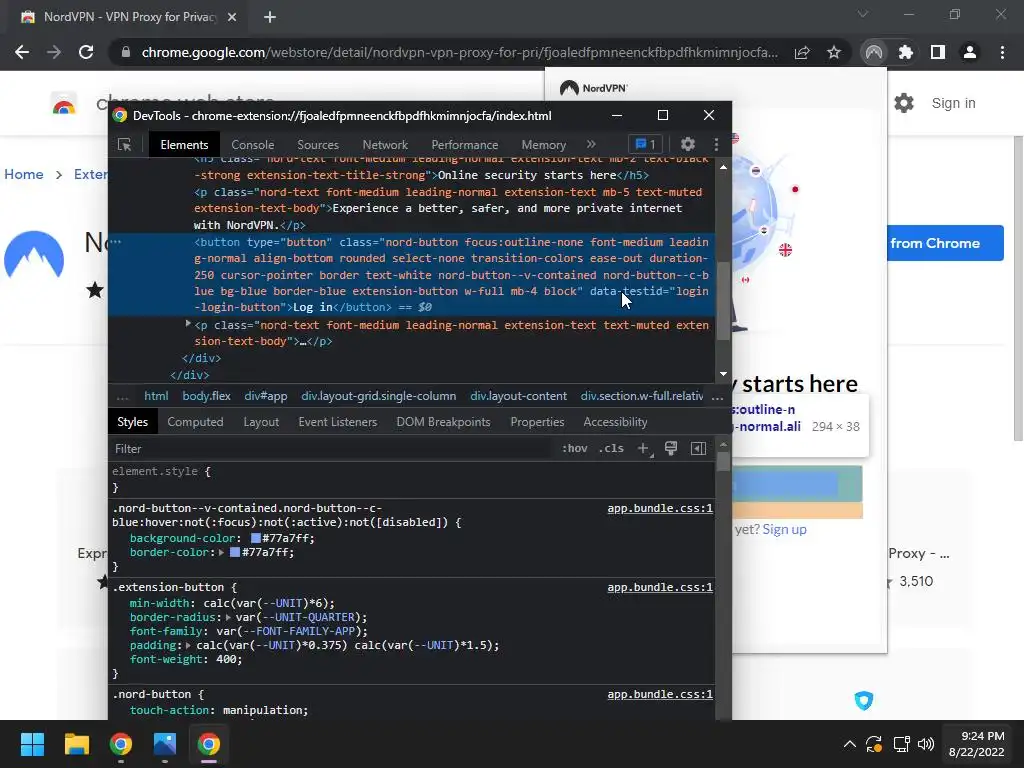Click the Filter styles input field
The image size is (1024, 768).
tap(330, 449)
